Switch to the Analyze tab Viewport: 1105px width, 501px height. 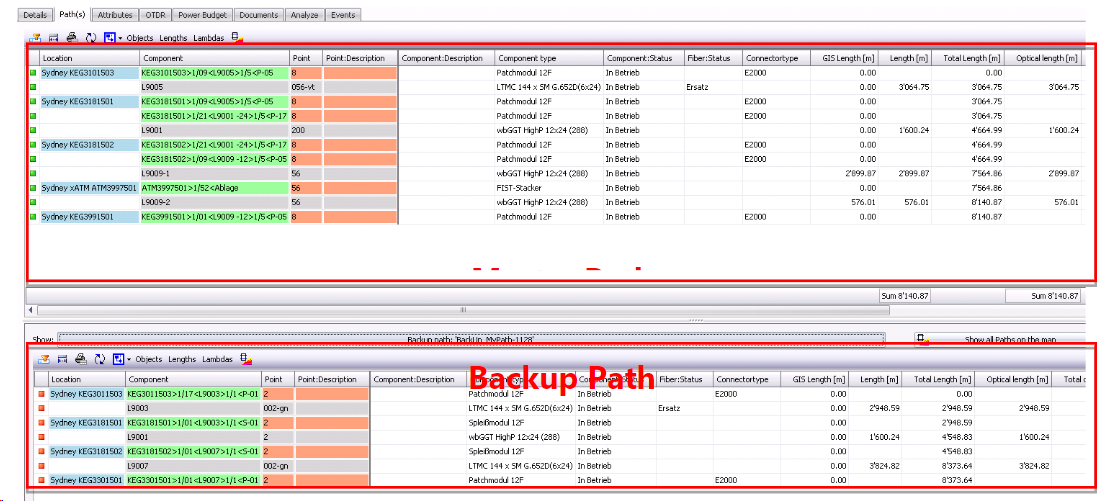pyautogui.click(x=306, y=14)
